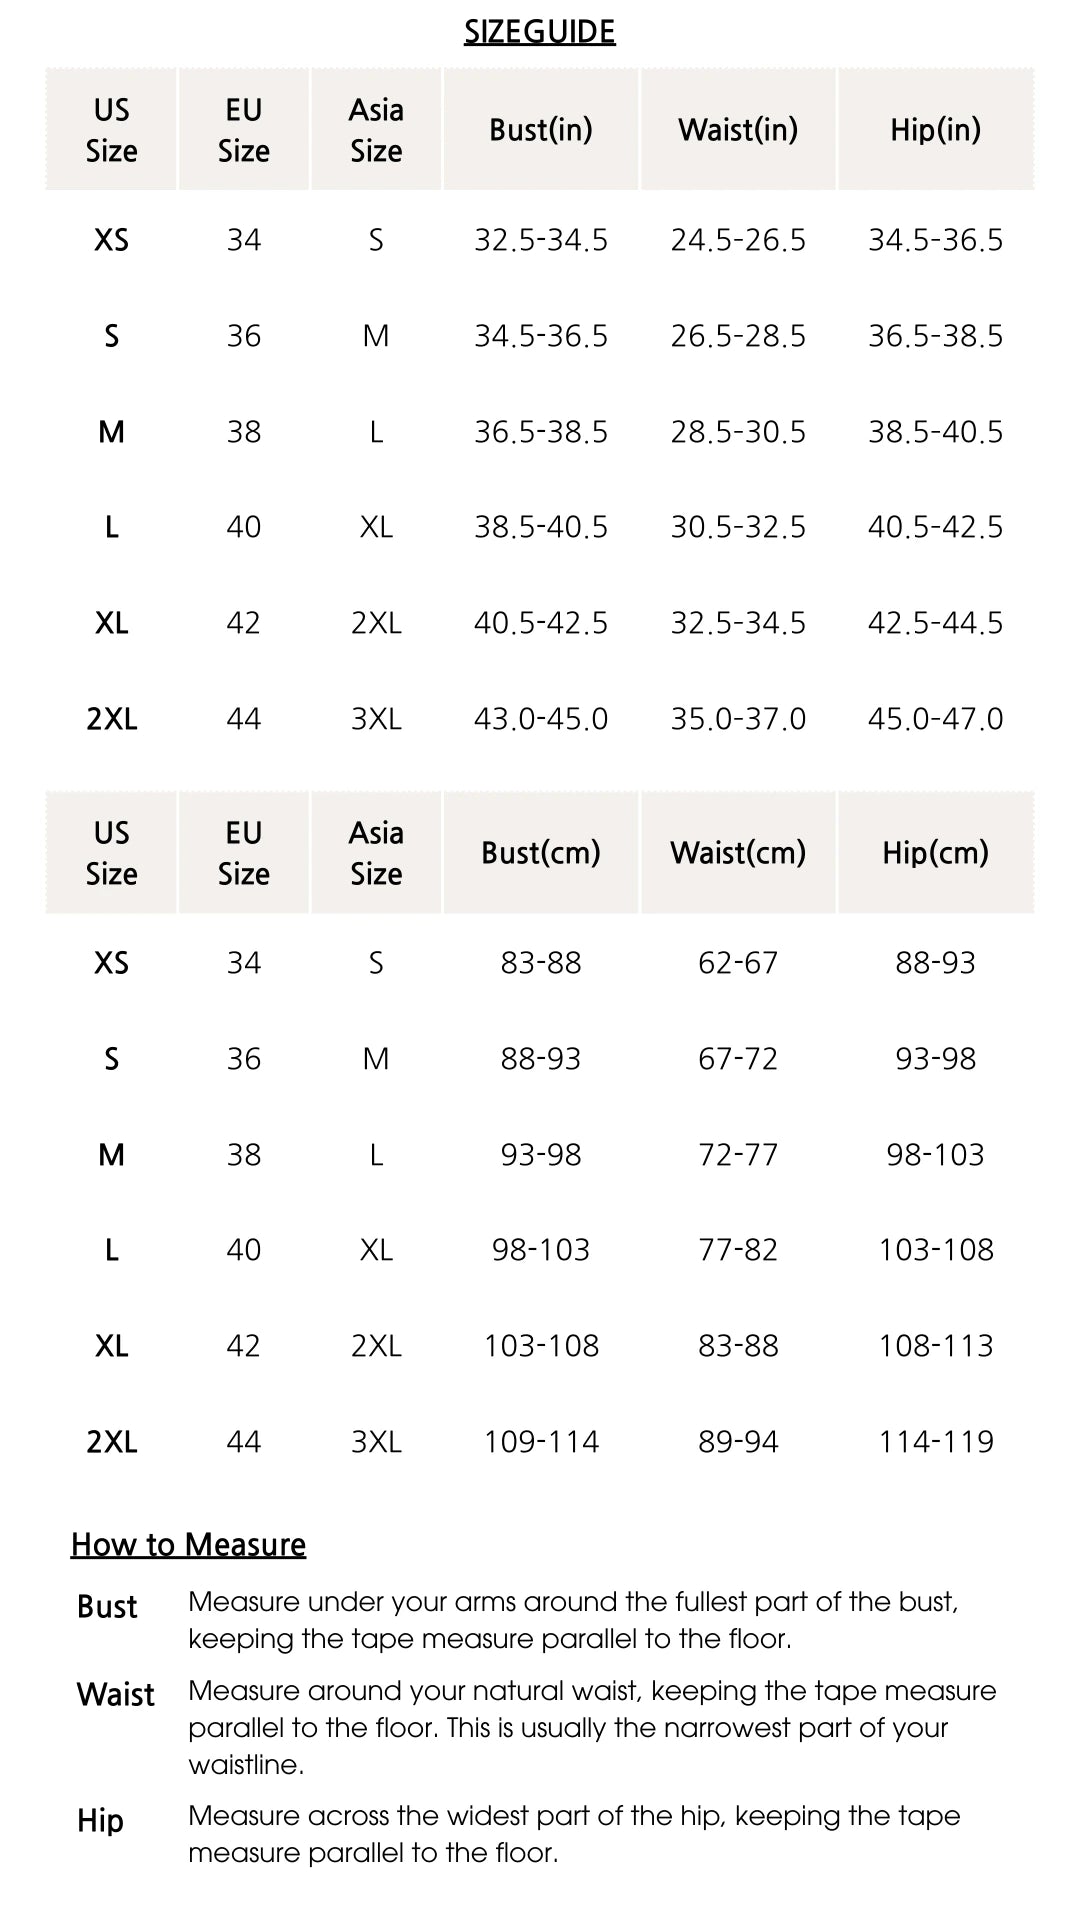Select the 2XL row in the centimeters table
The image size is (1080, 1920).
540,1441
